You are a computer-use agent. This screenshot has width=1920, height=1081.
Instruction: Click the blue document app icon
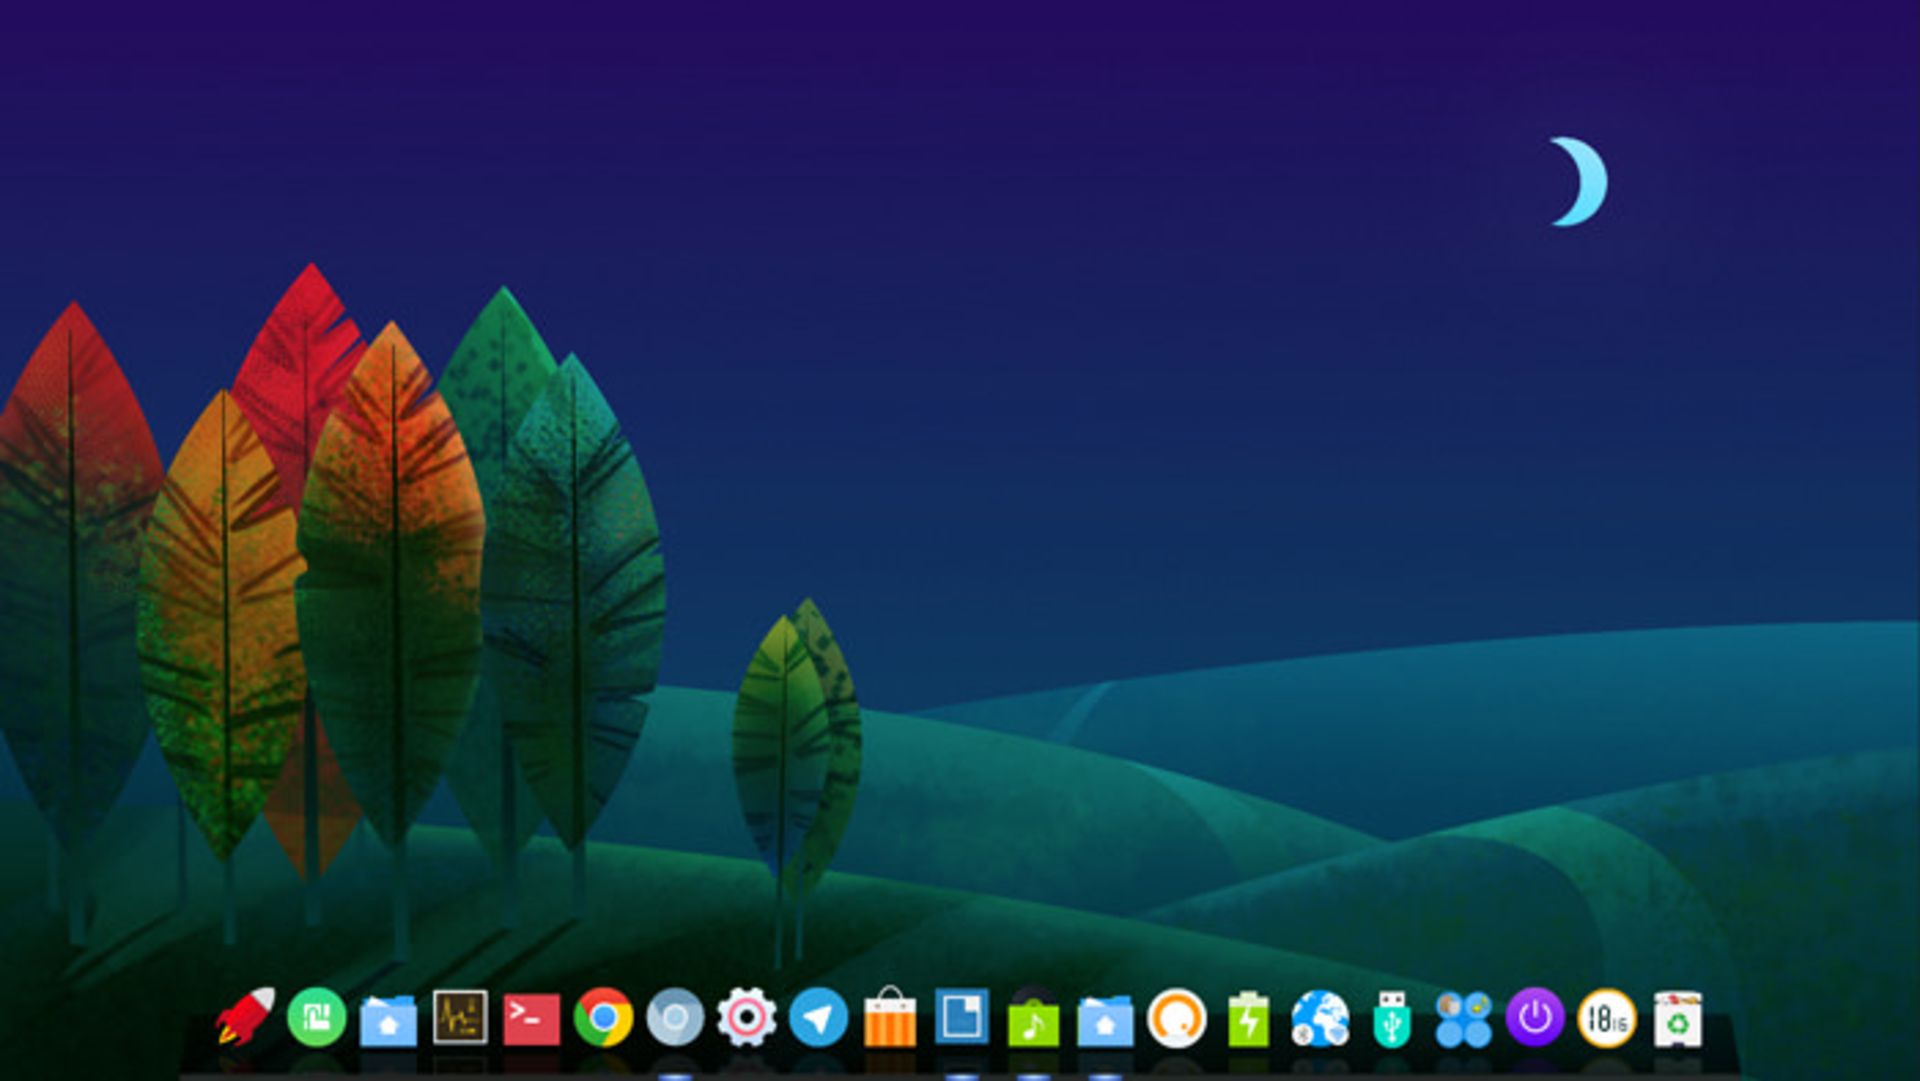tap(962, 1016)
